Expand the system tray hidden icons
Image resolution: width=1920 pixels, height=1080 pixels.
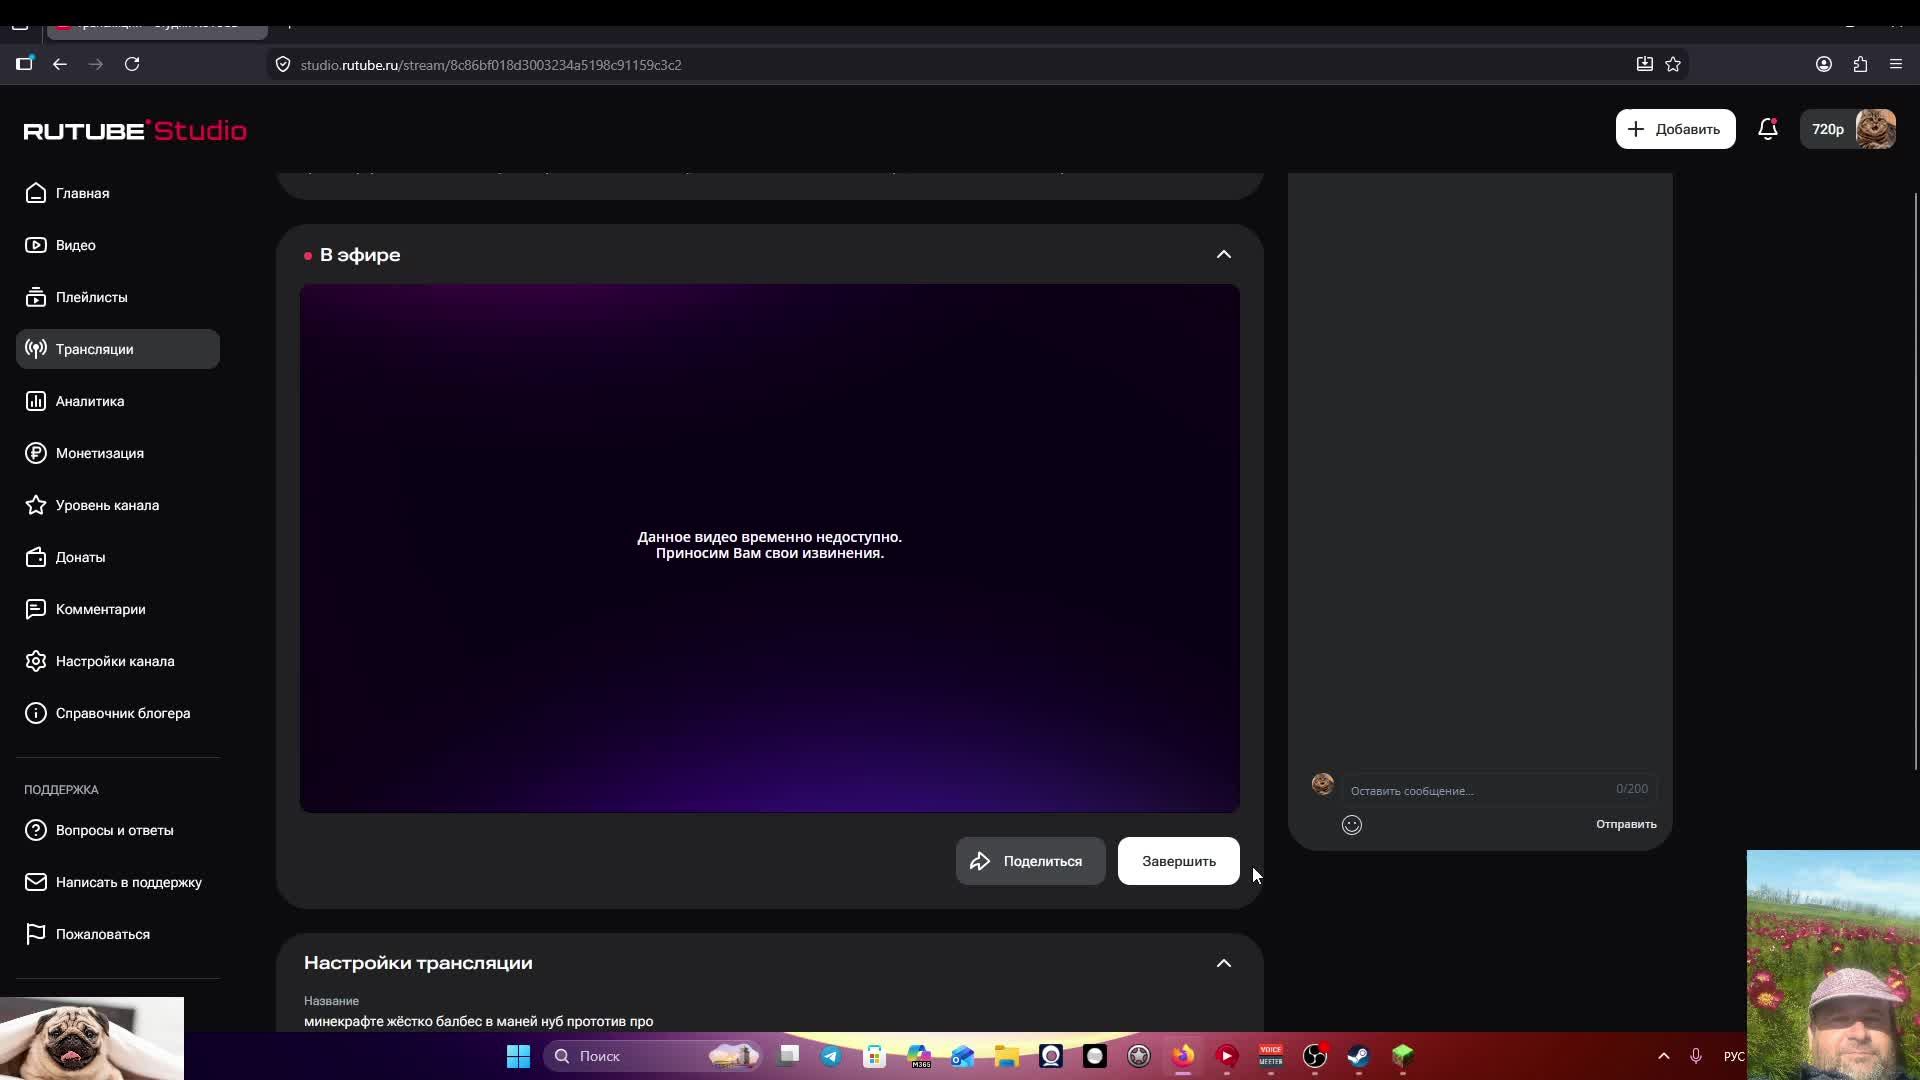click(1664, 1056)
